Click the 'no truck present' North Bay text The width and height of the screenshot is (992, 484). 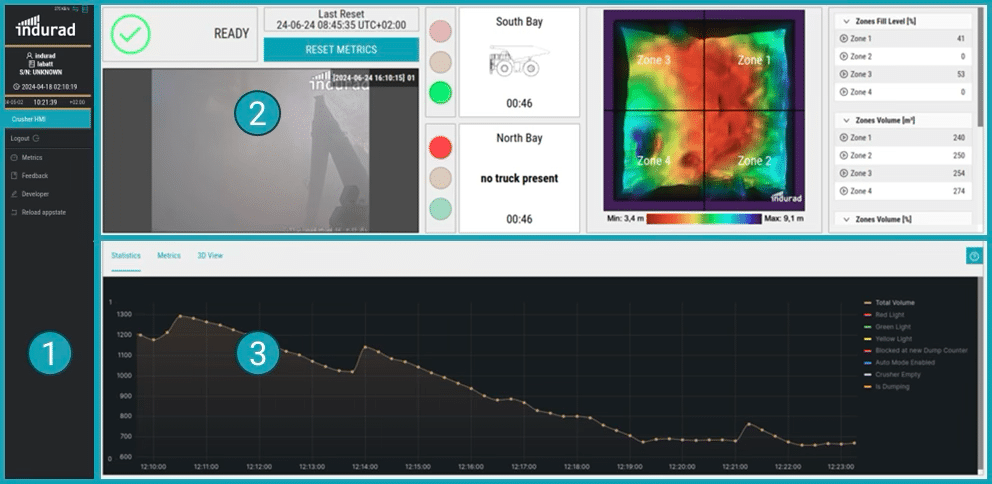[519, 178]
